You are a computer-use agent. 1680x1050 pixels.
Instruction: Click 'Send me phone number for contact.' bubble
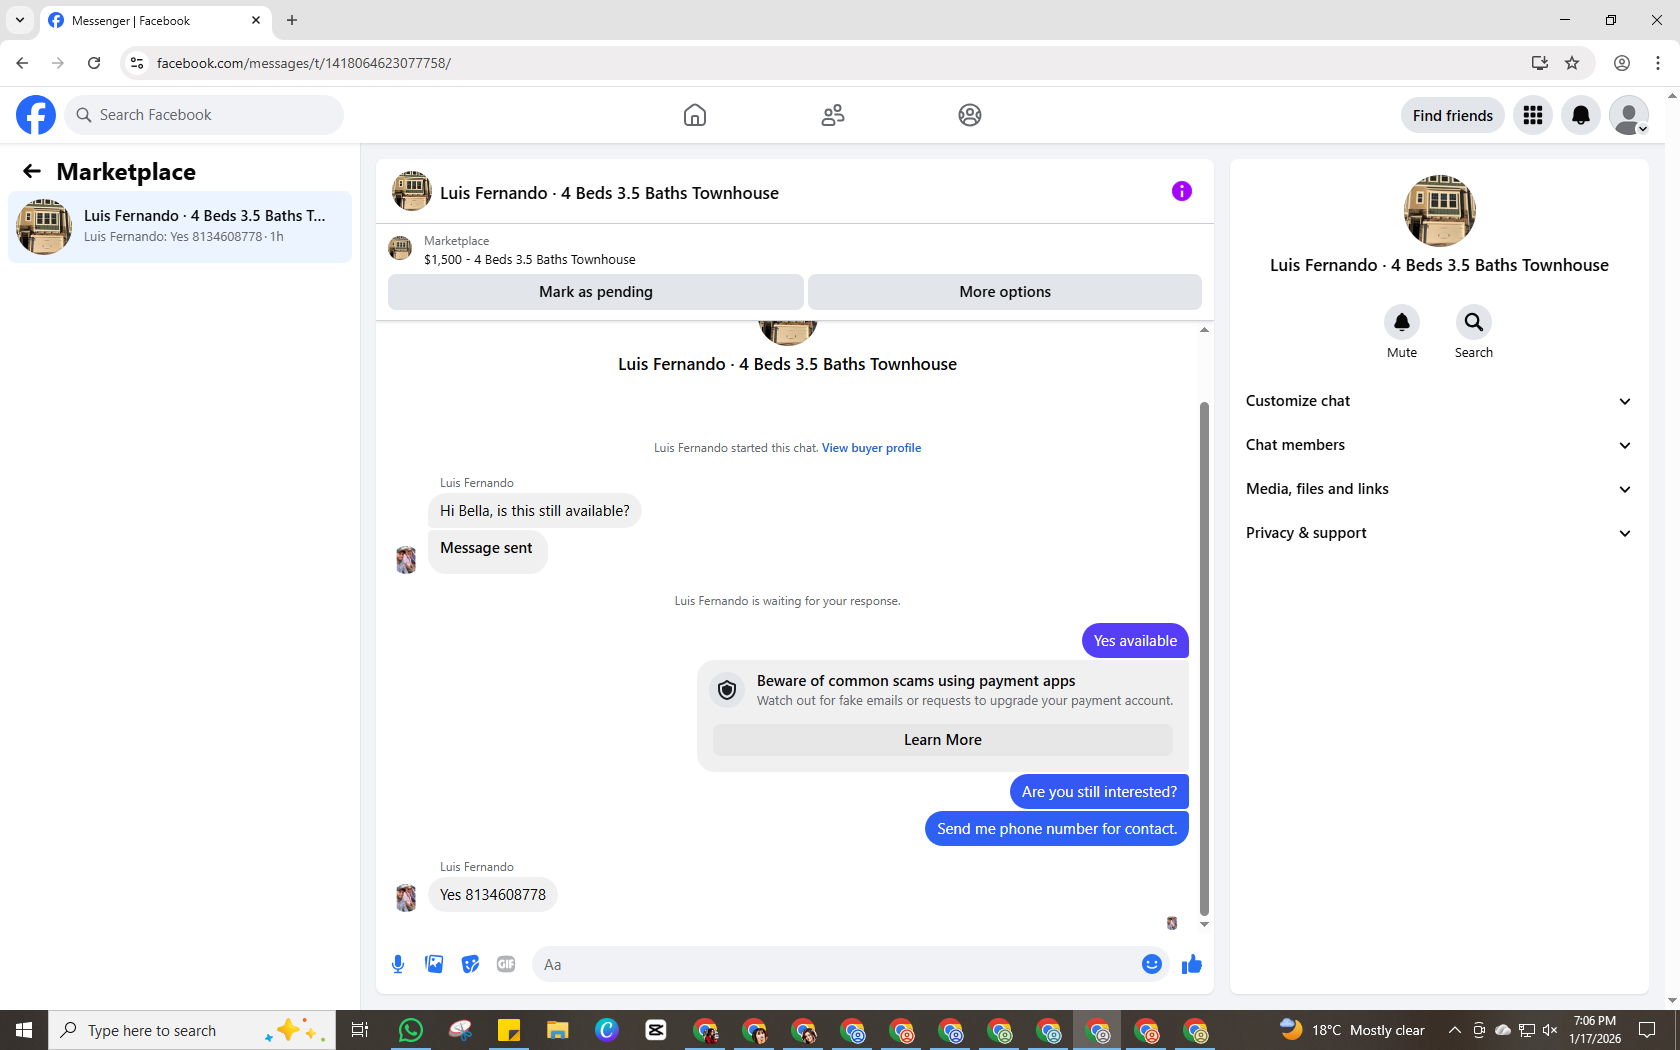coord(1057,829)
